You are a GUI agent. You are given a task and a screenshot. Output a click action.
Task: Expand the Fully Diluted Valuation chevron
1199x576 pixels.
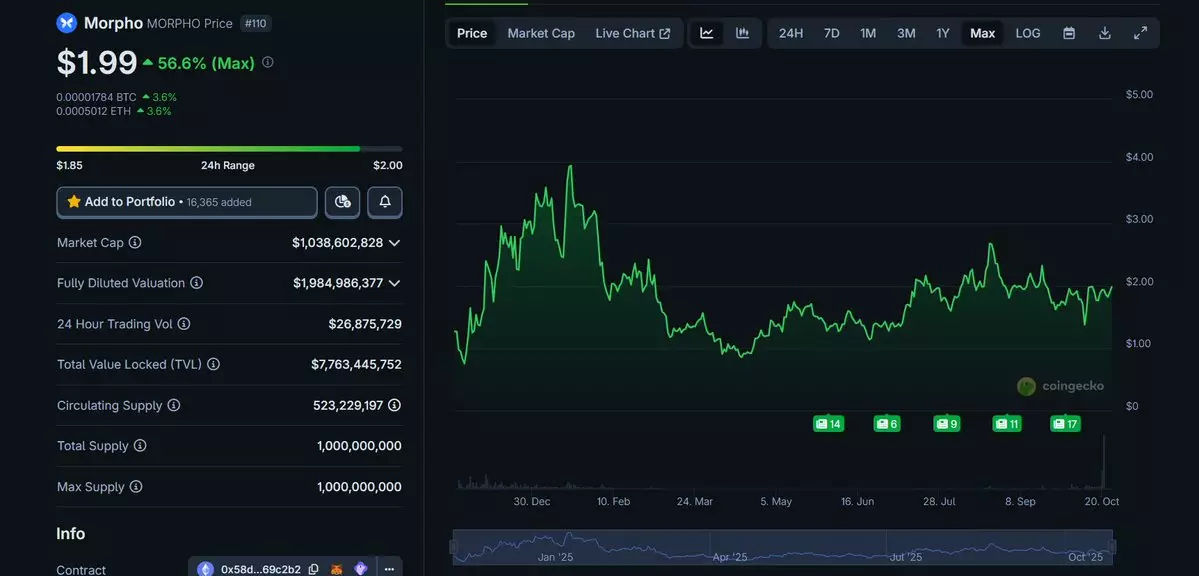394,283
